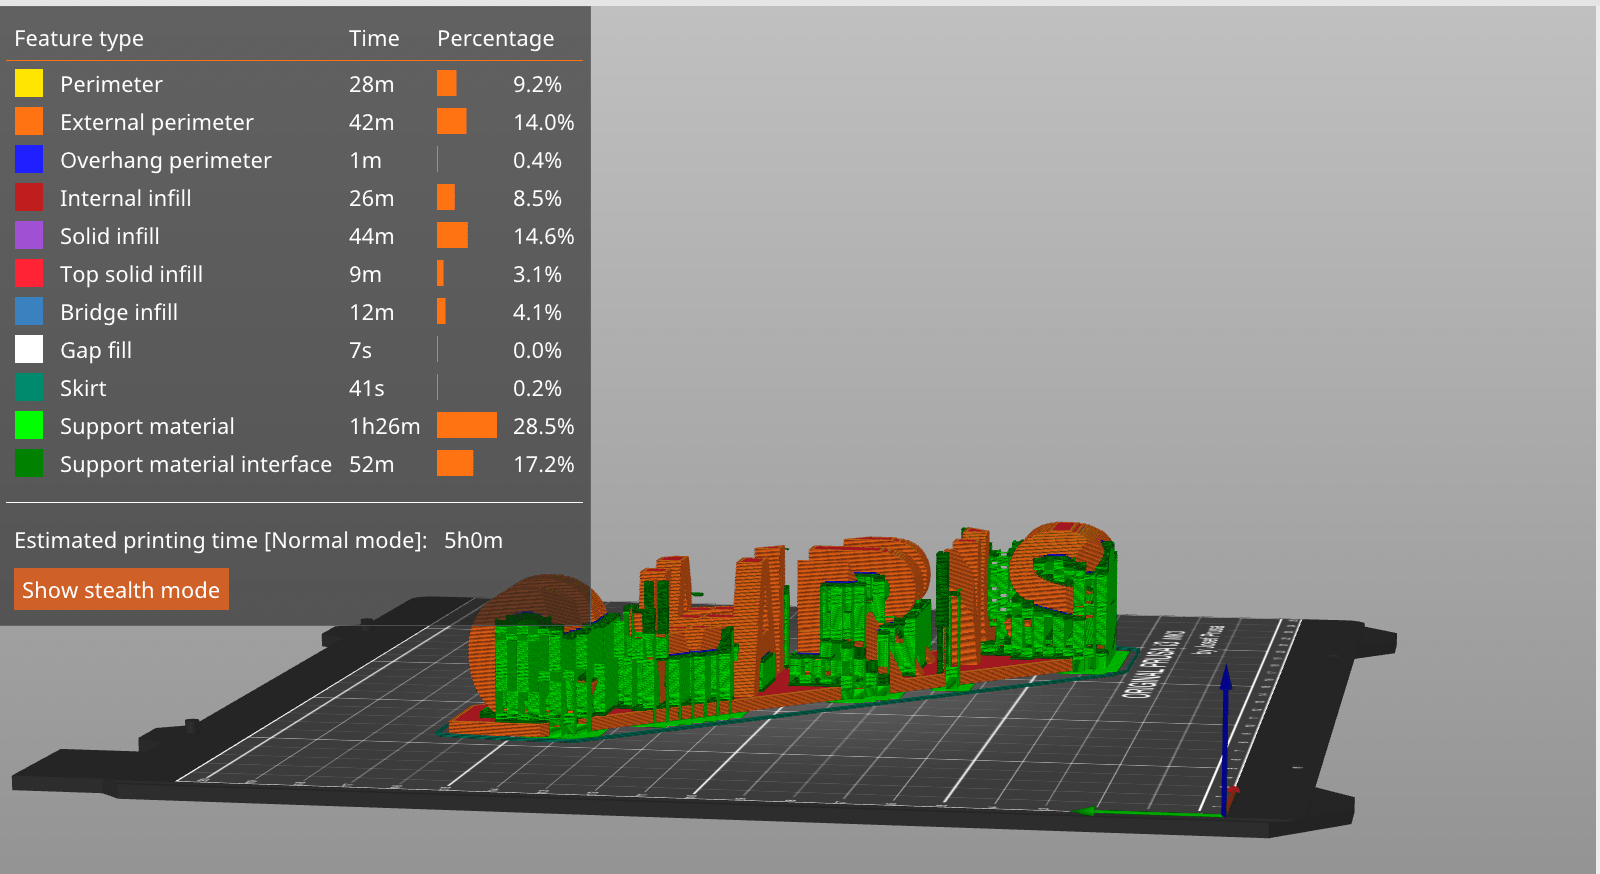1600x874 pixels.
Task: Click the 5h0m estimated printing time value
Action: pyautogui.click(x=474, y=540)
